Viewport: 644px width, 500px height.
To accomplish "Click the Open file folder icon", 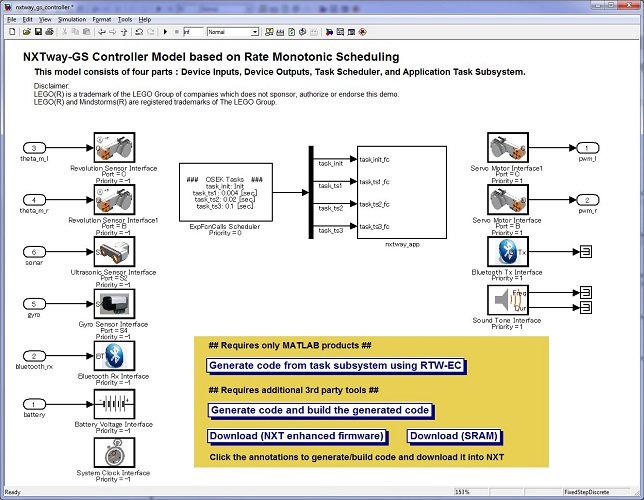I will pos(28,31).
